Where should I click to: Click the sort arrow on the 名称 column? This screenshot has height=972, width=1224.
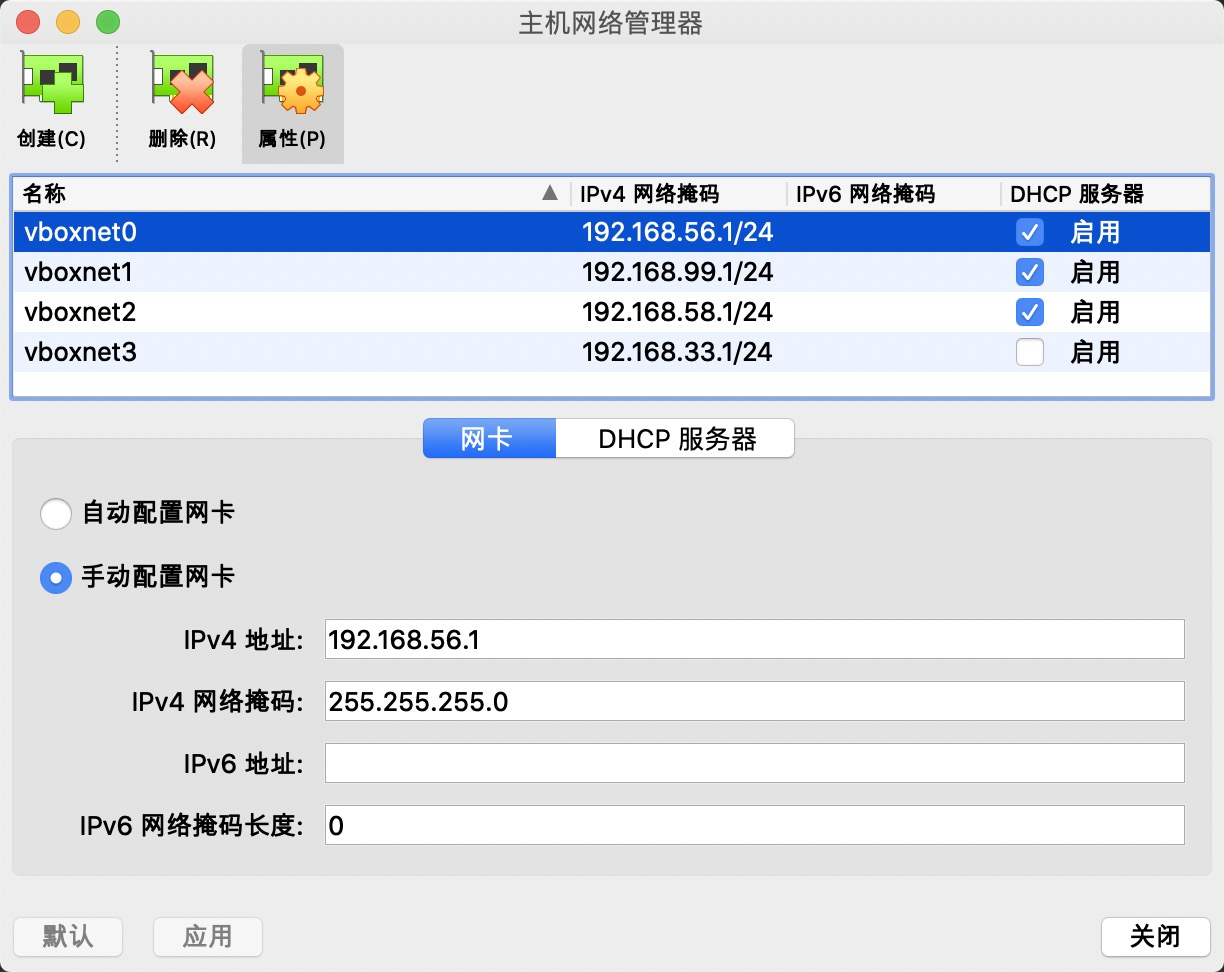549,194
